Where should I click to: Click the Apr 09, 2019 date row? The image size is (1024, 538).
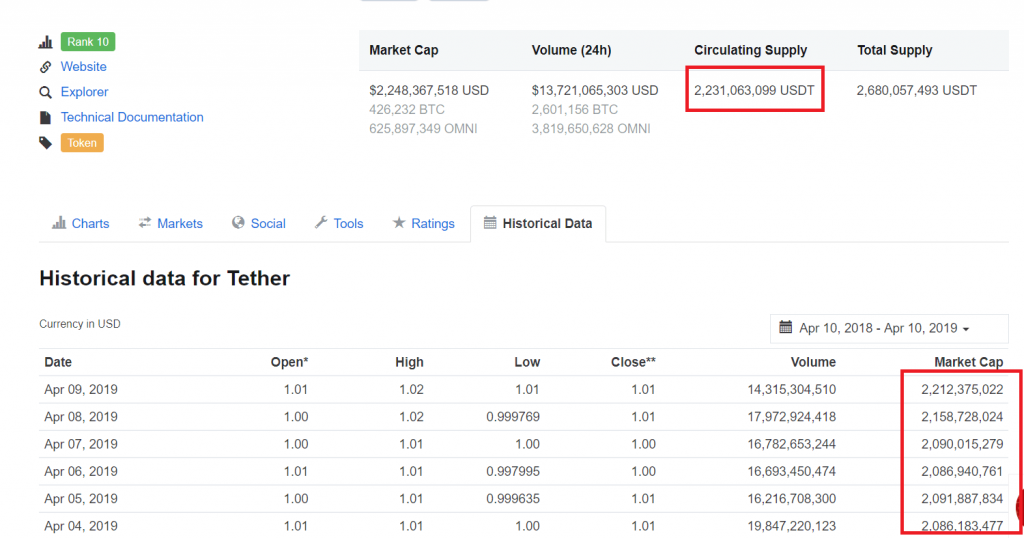(81, 389)
